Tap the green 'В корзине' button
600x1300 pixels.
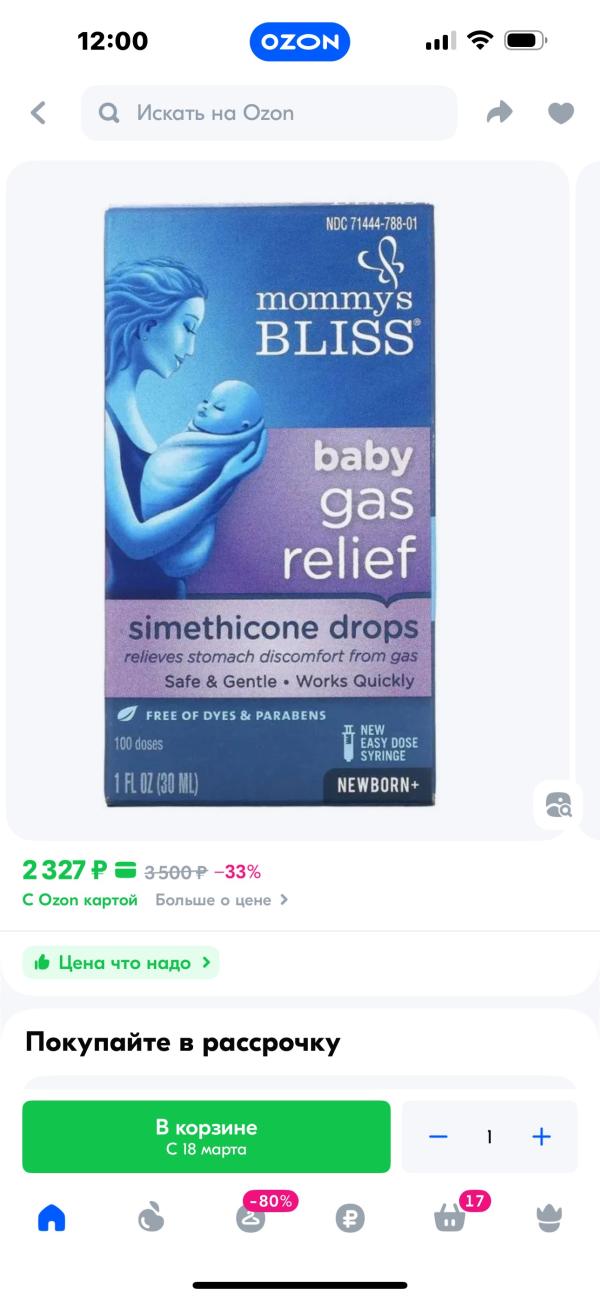[206, 1137]
